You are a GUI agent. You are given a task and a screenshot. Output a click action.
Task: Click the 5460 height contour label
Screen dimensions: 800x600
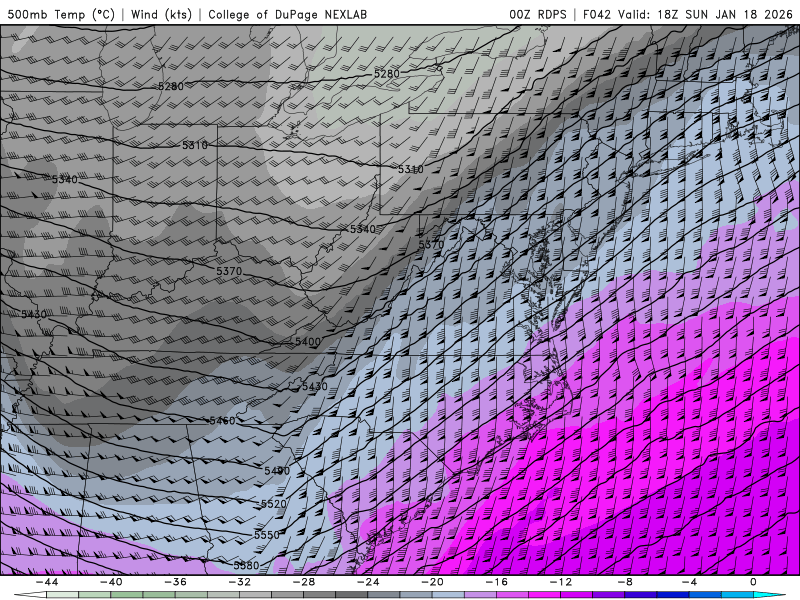click(x=222, y=421)
